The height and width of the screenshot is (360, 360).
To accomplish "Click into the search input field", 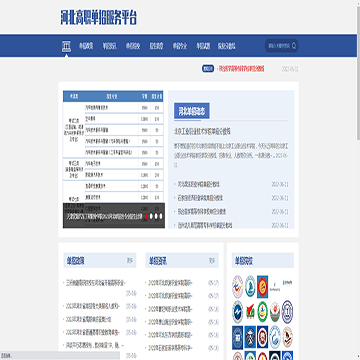I will (279, 46).
